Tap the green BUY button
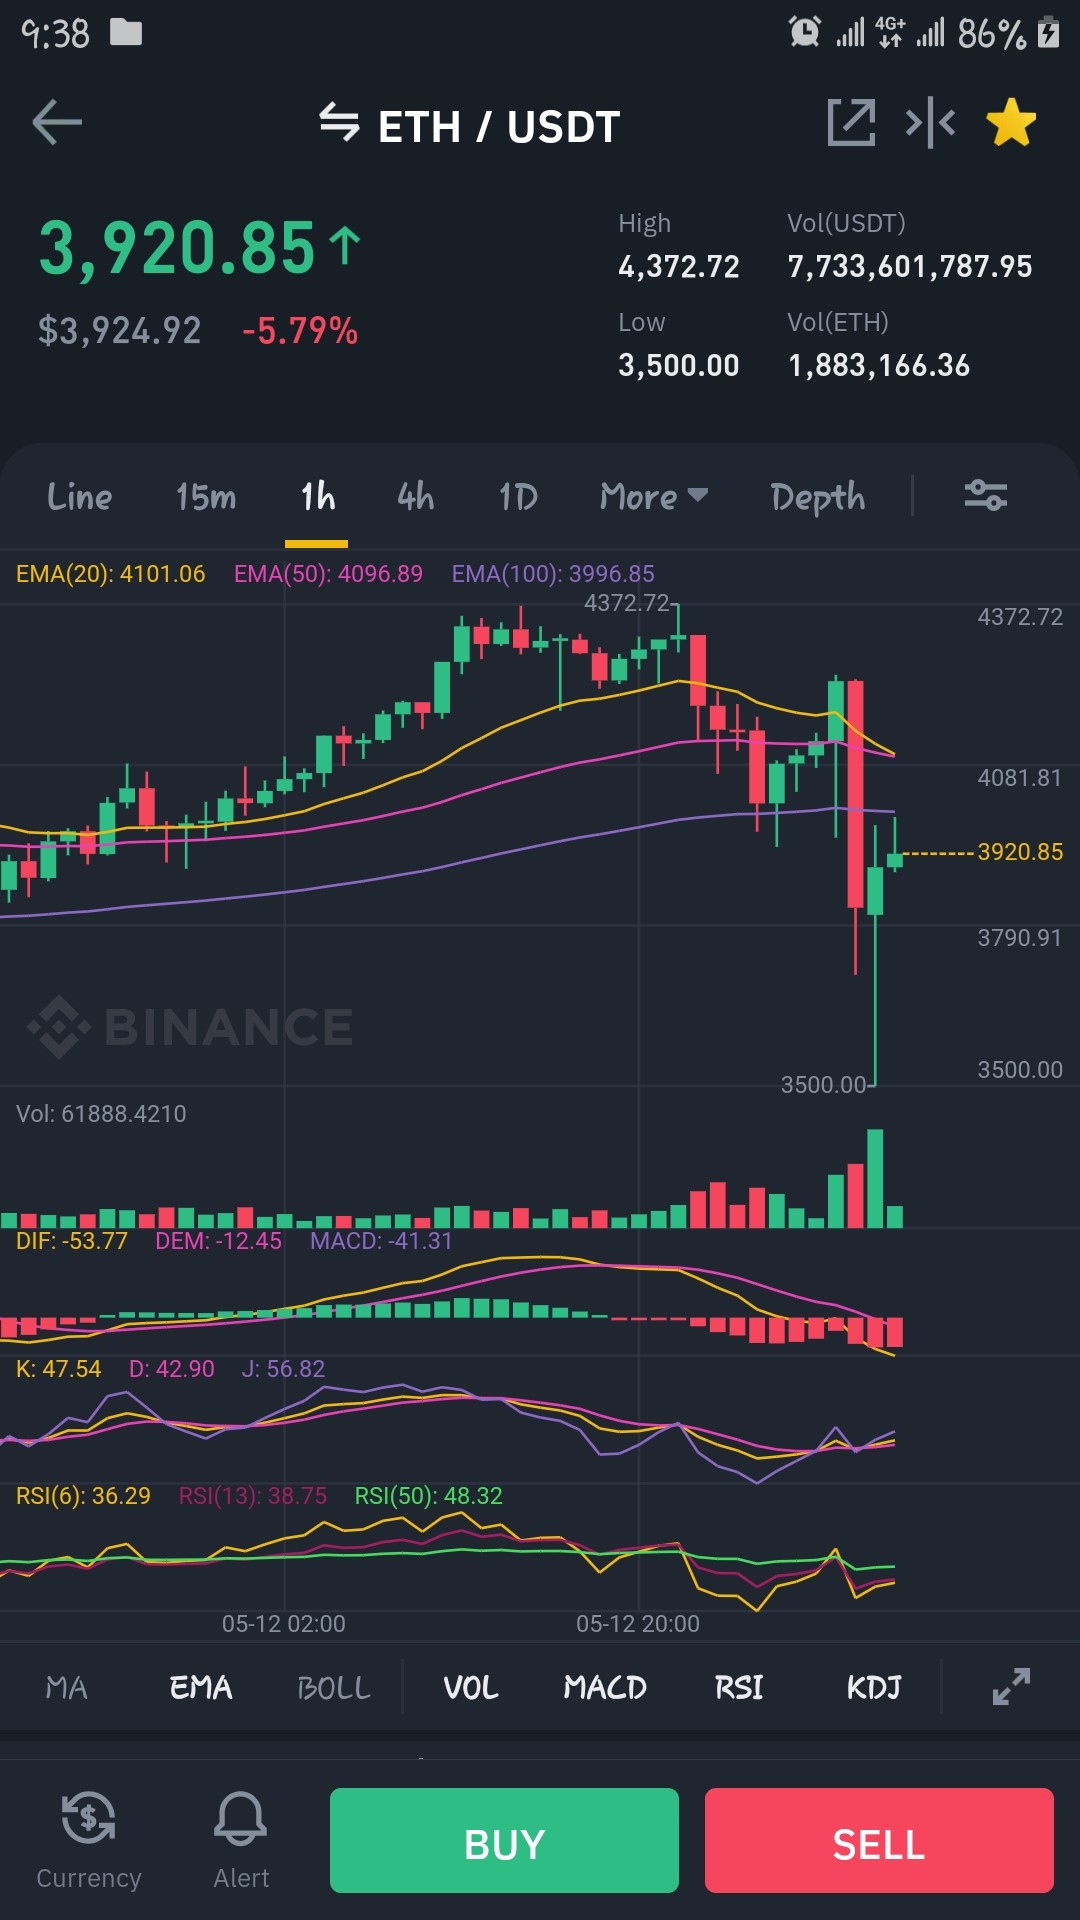The width and height of the screenshot is (1080, 1920). tap(504, 1840)
